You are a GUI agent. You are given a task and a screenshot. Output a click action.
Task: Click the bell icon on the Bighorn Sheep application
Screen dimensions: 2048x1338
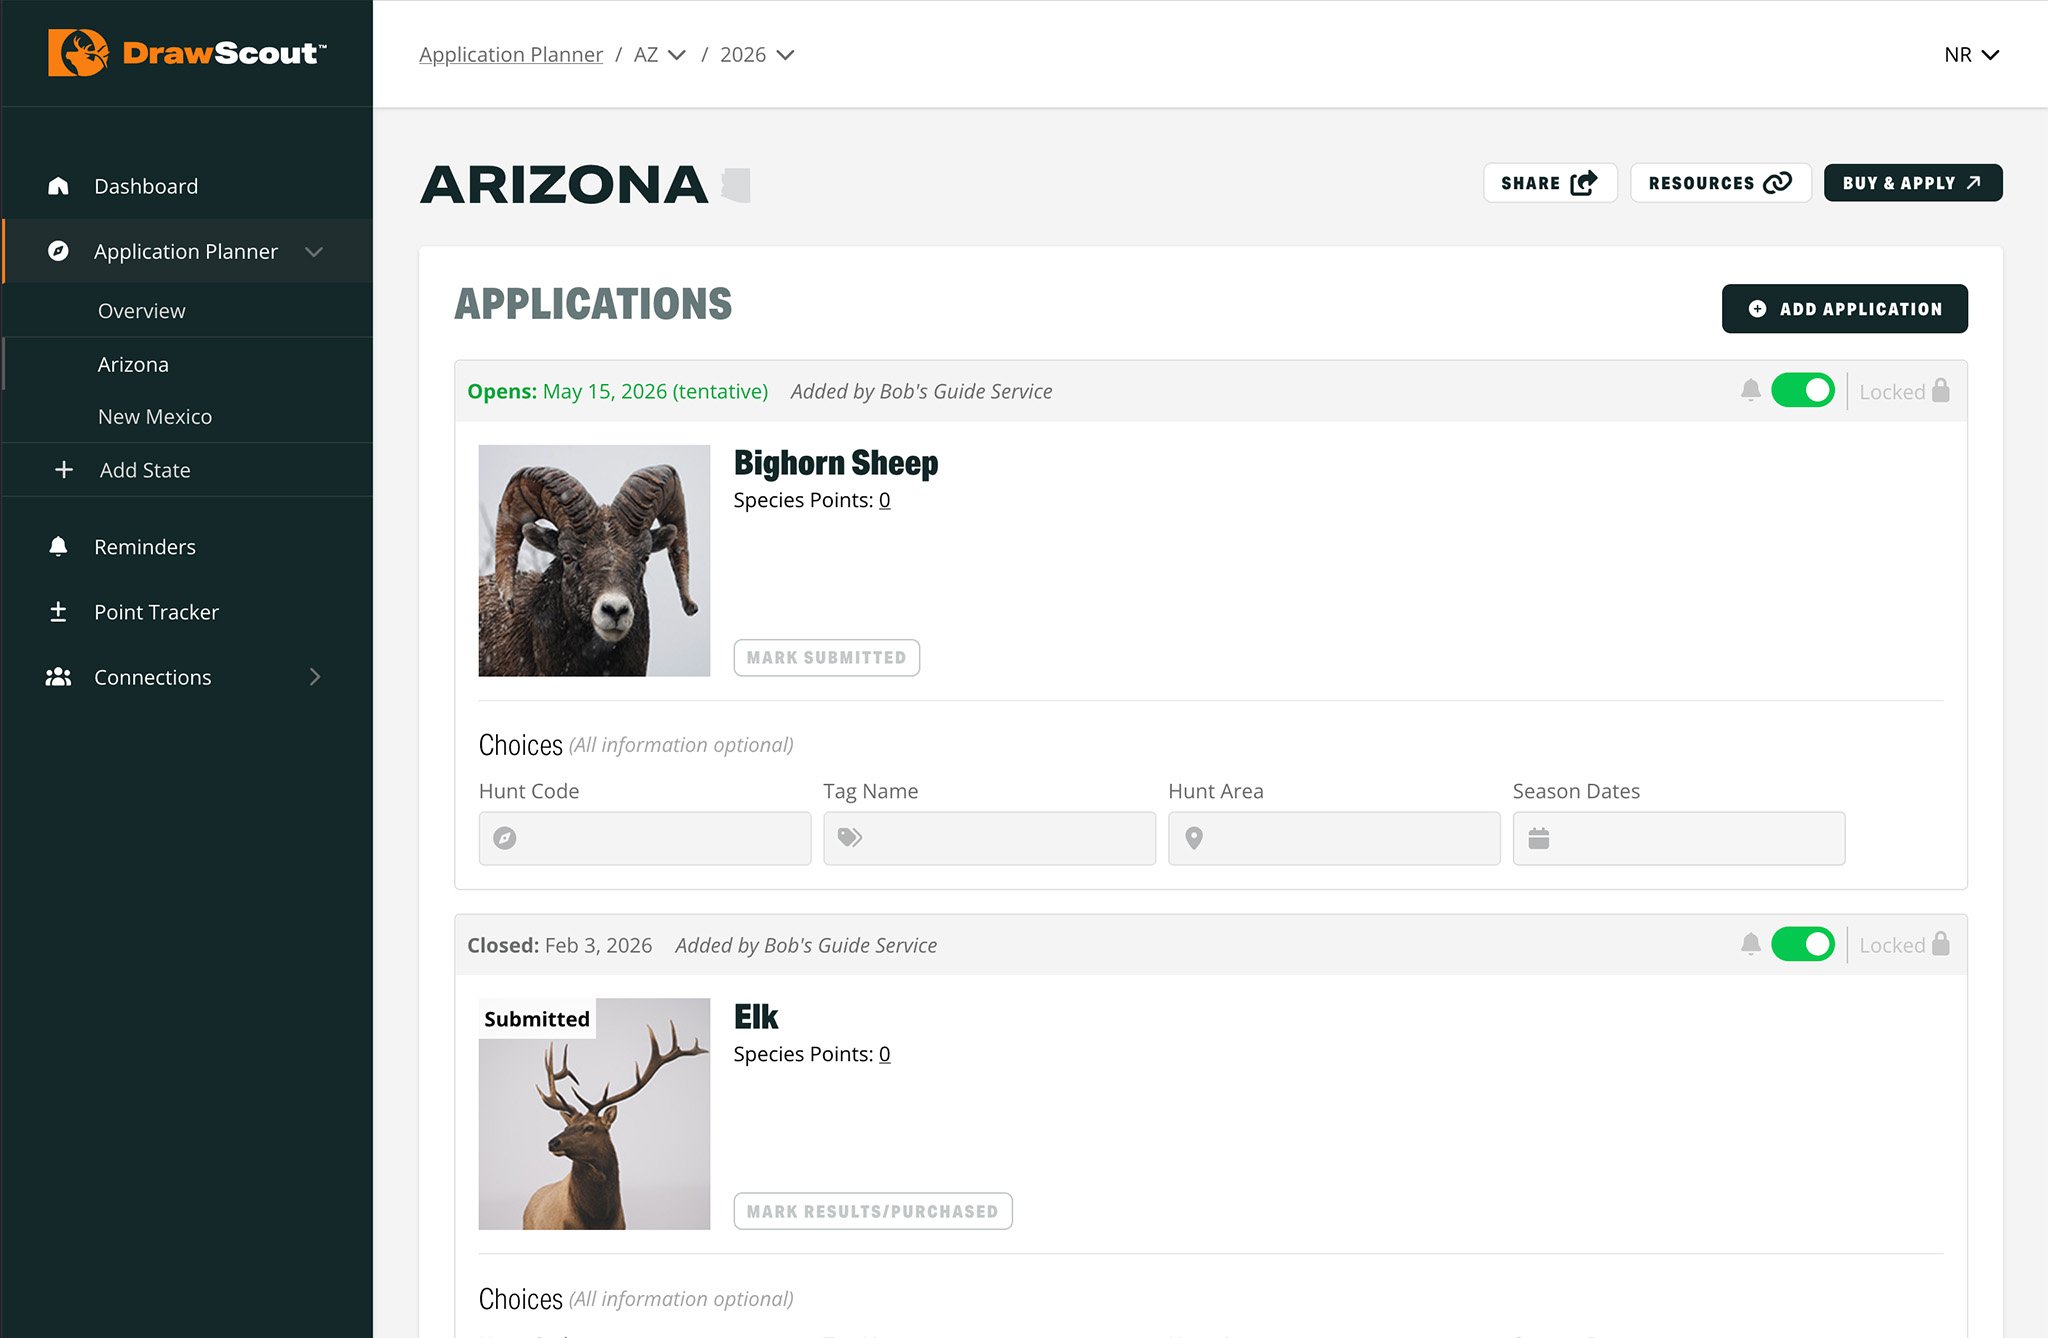click(x=1750, y=390)
